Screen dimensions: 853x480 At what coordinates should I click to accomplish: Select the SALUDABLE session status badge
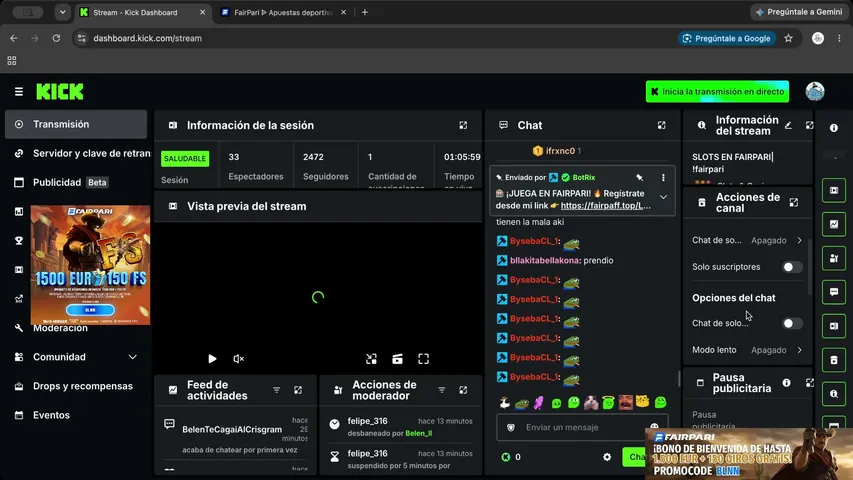click(x=185, y=158)
